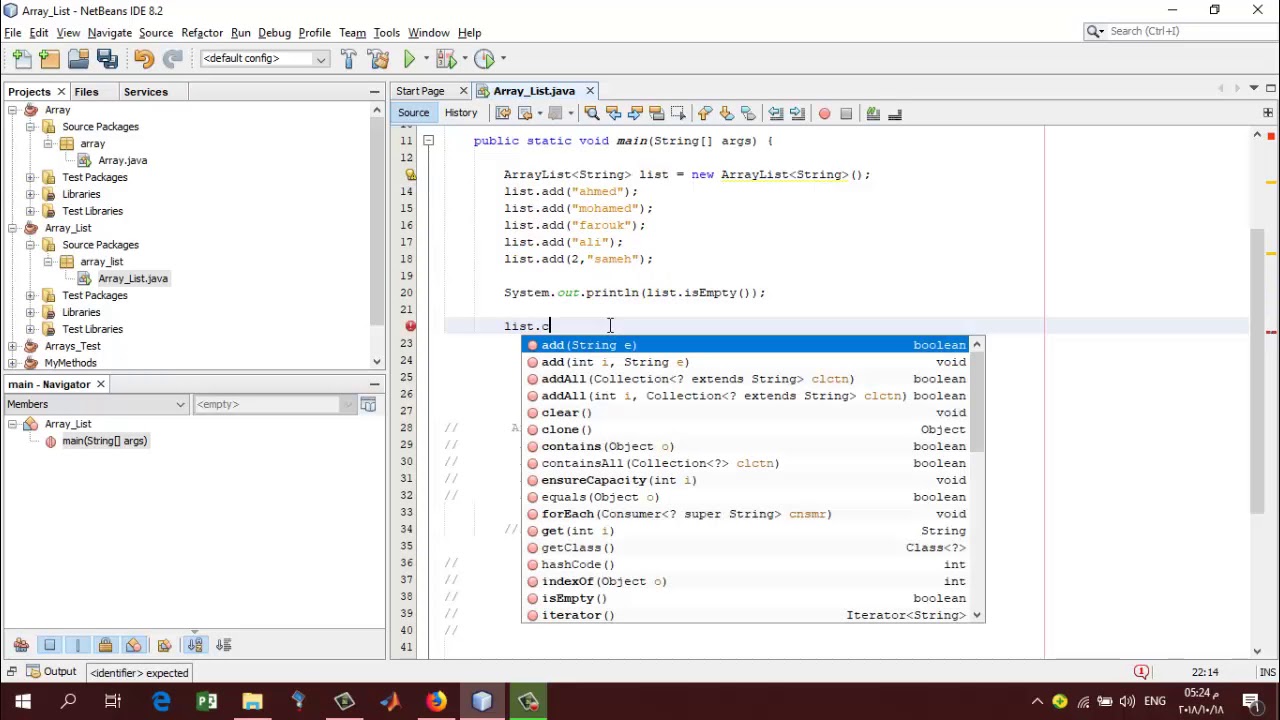This screenshot has width=1280, height=720.
Task: Click the red error glyph on line 22
Action: coord(410,326)
